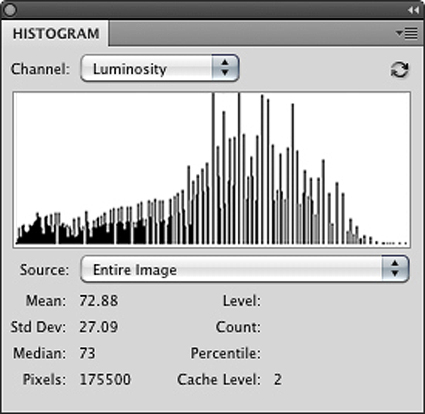The height and width of the screenshot is (414, 425).
Task: Click the Source dropdown stepper arrows
Action: click(x=395, y=269)
